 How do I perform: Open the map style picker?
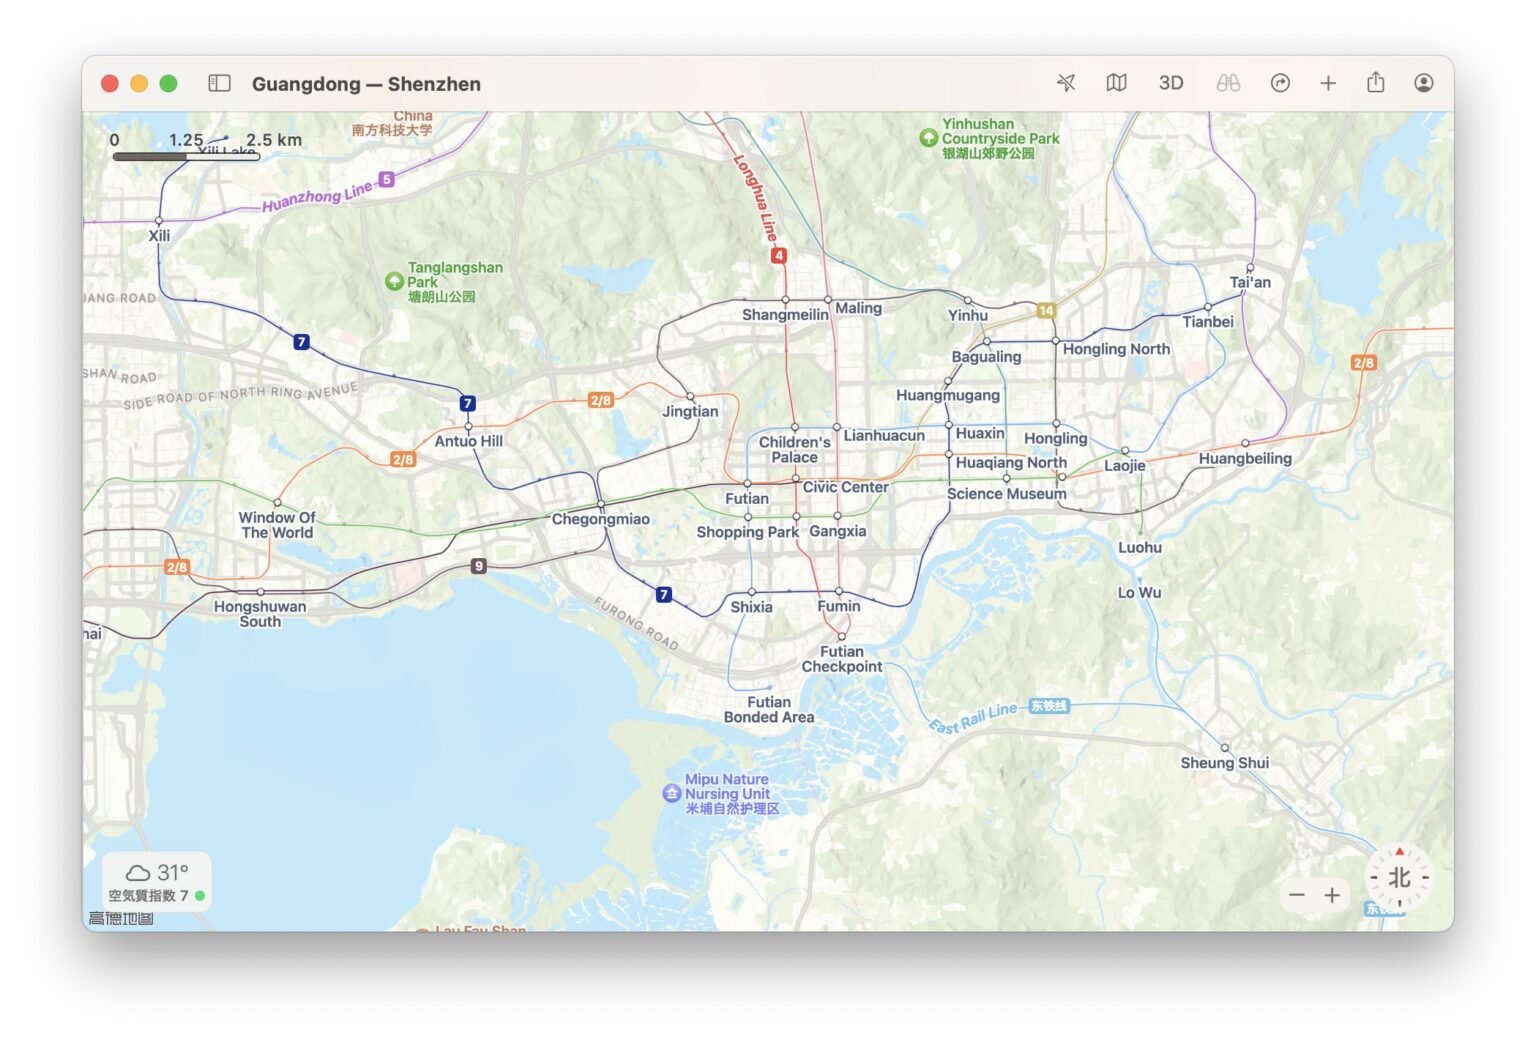[x=1117, y=83]
